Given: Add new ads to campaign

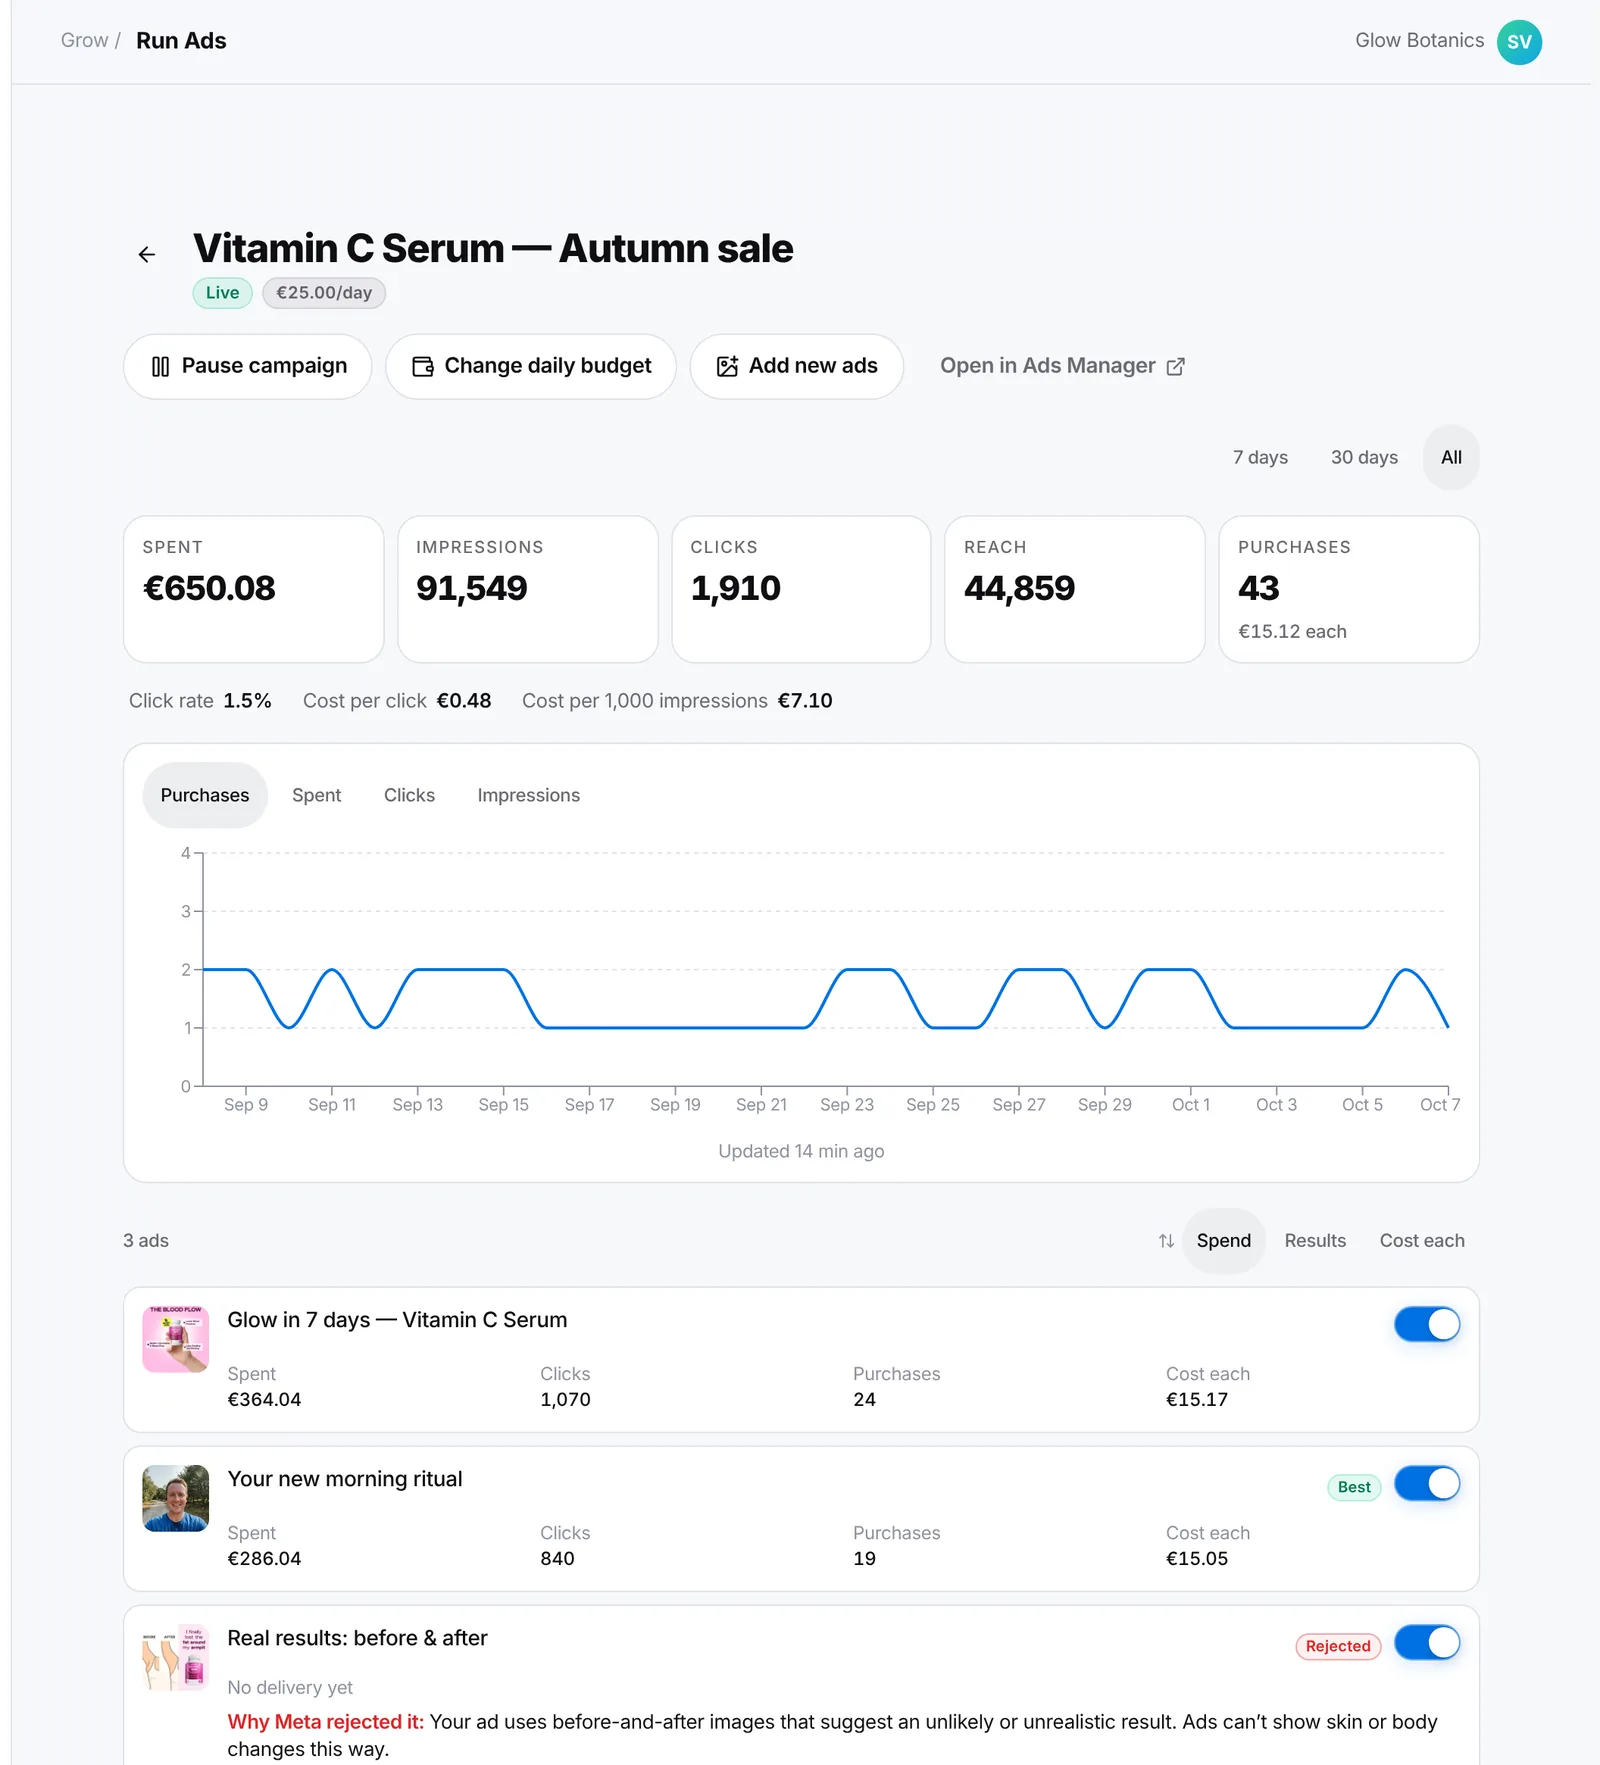Looking at the screenshot, I should pyautogui.click(x=797, y=366).
